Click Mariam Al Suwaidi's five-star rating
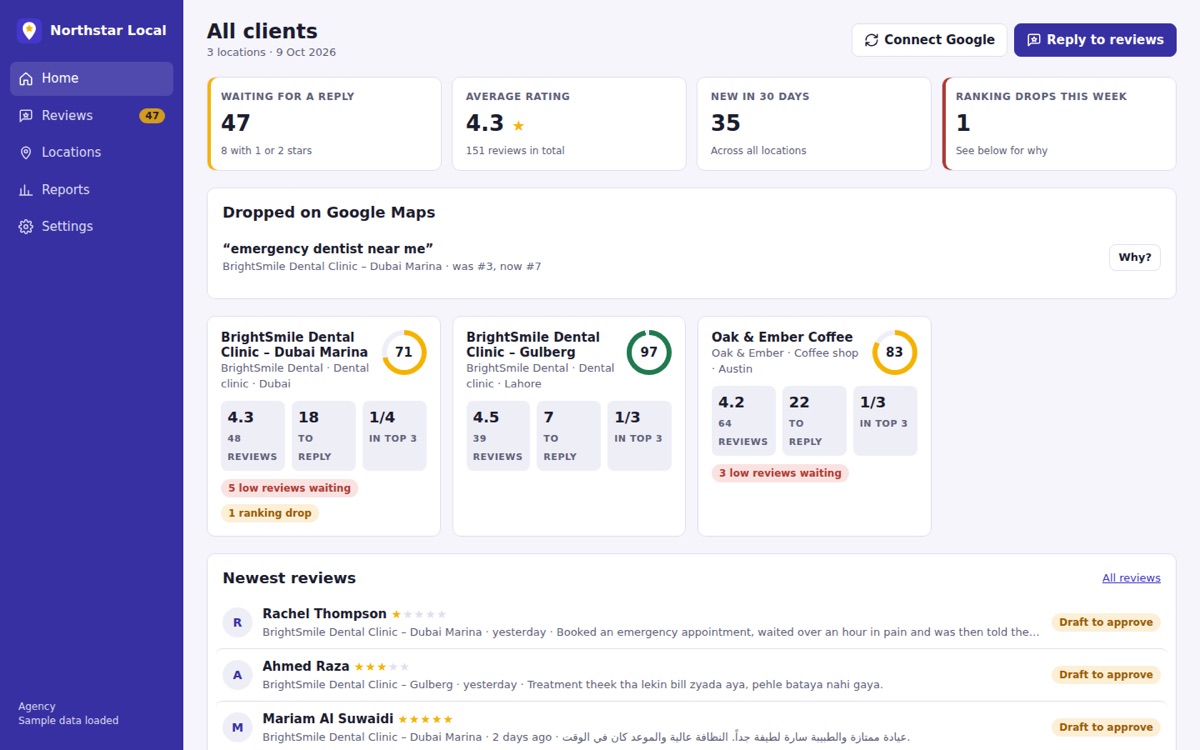The width and height of the screenshot is (1200, 750). point(426,719)
